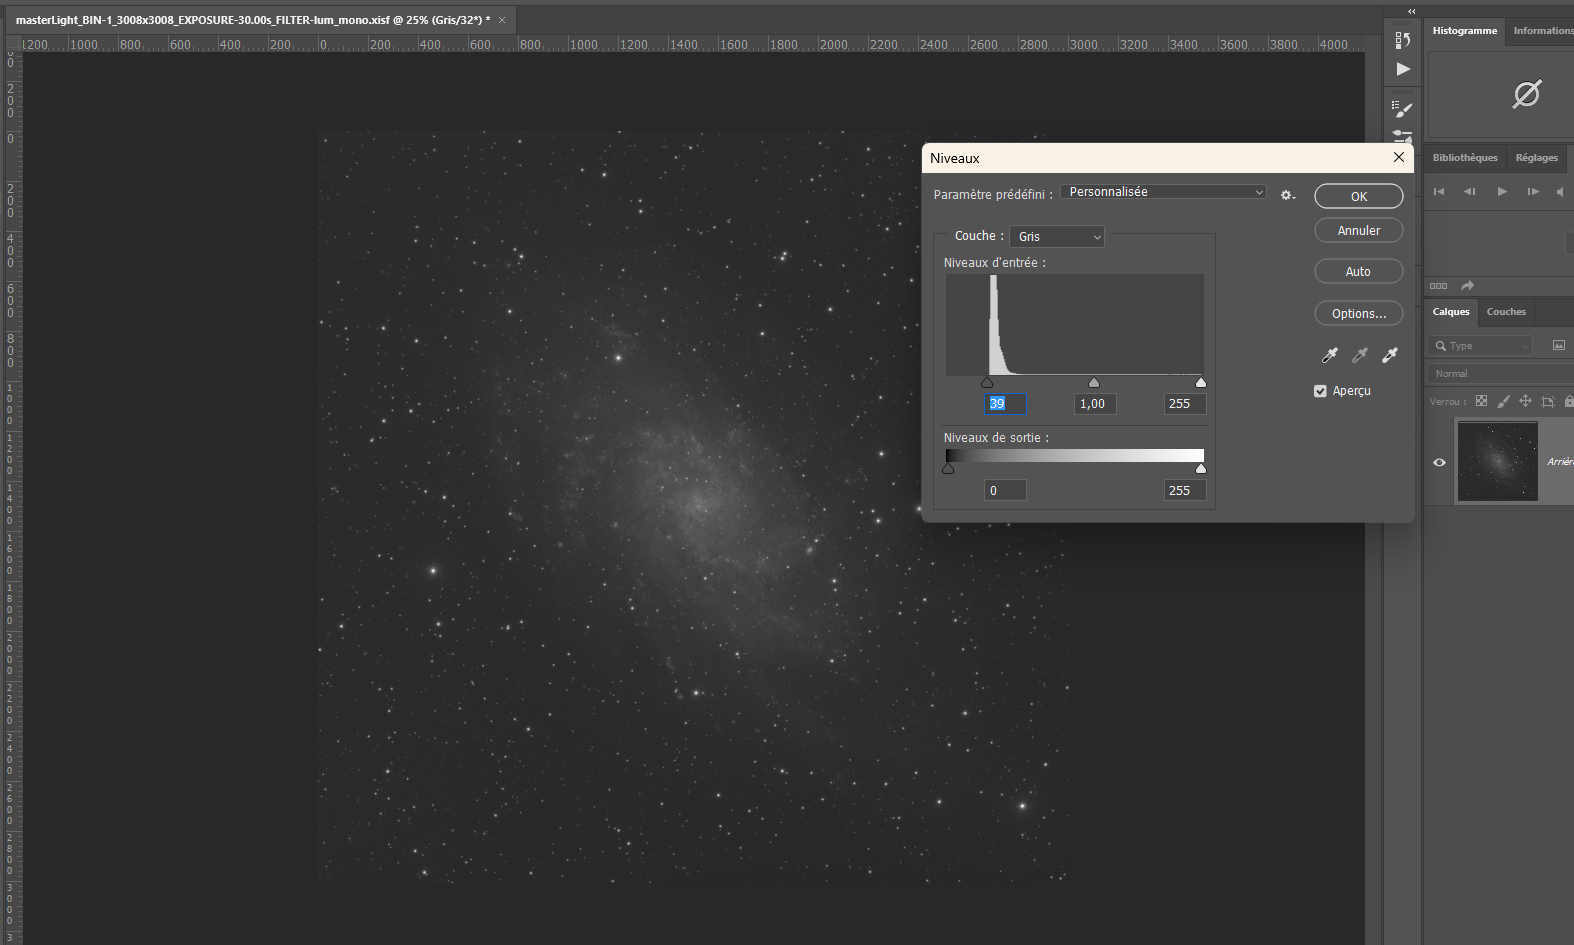This screenshot has width=1574, height=945.
Task: Select the gray point eyedropper
Action: click(1359, 355)
